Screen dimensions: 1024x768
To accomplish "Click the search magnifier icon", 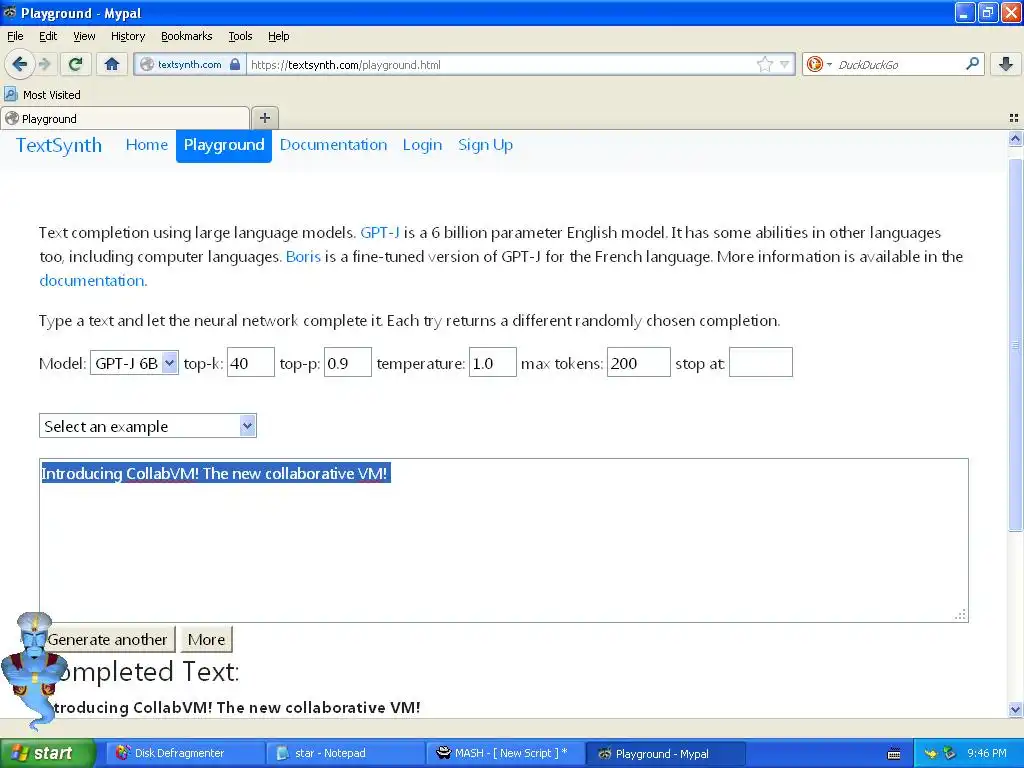I will coord(972,64).
